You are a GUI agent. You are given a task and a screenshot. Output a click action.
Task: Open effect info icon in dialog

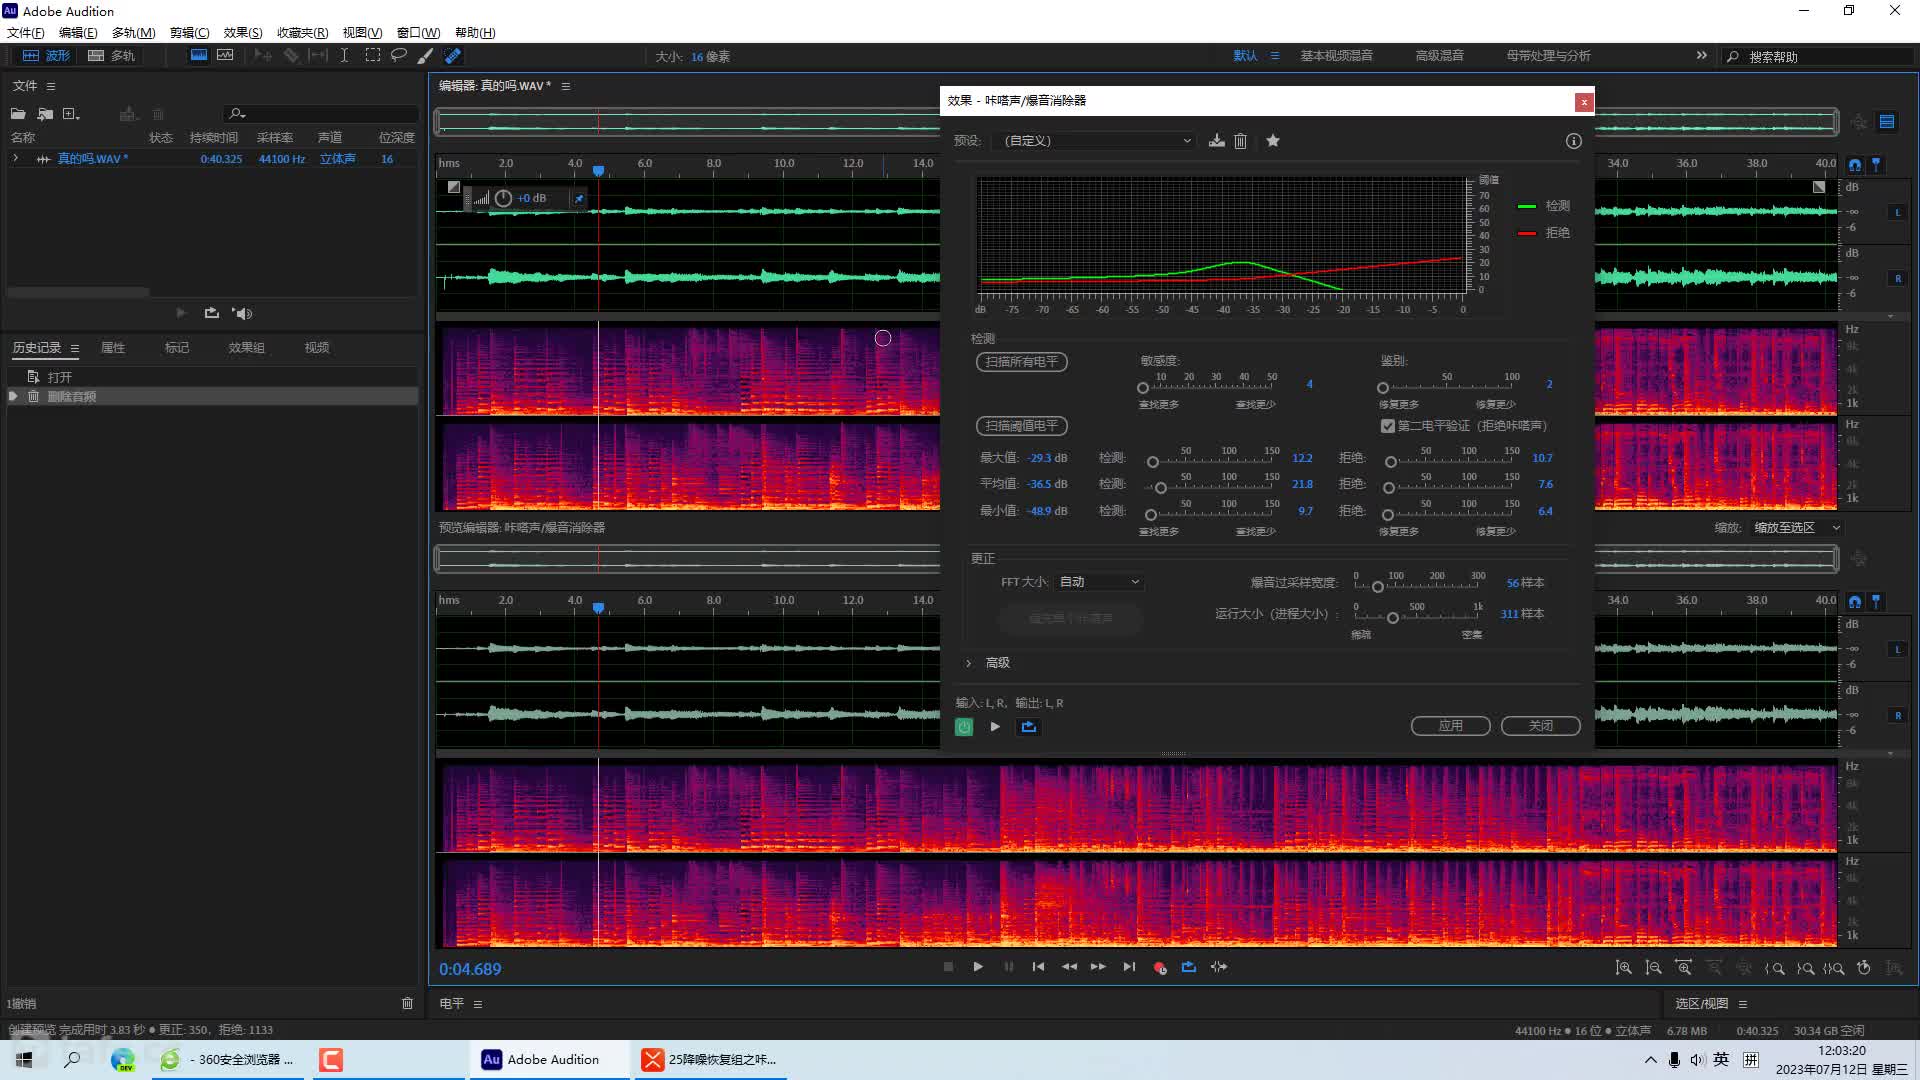click(1573, 141)
